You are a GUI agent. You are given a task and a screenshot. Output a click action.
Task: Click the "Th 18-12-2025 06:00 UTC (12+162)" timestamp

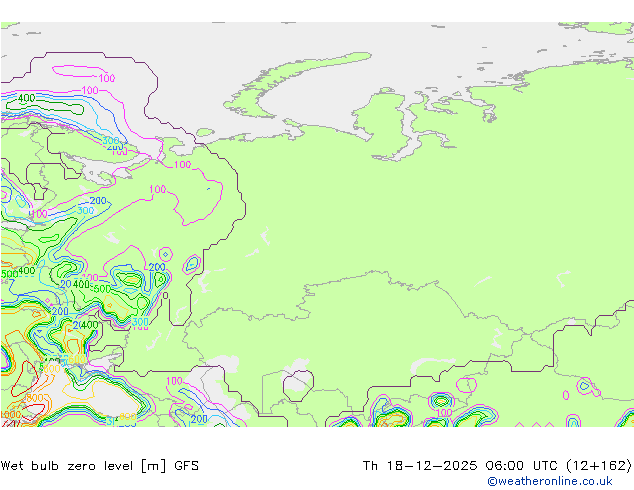497,466
